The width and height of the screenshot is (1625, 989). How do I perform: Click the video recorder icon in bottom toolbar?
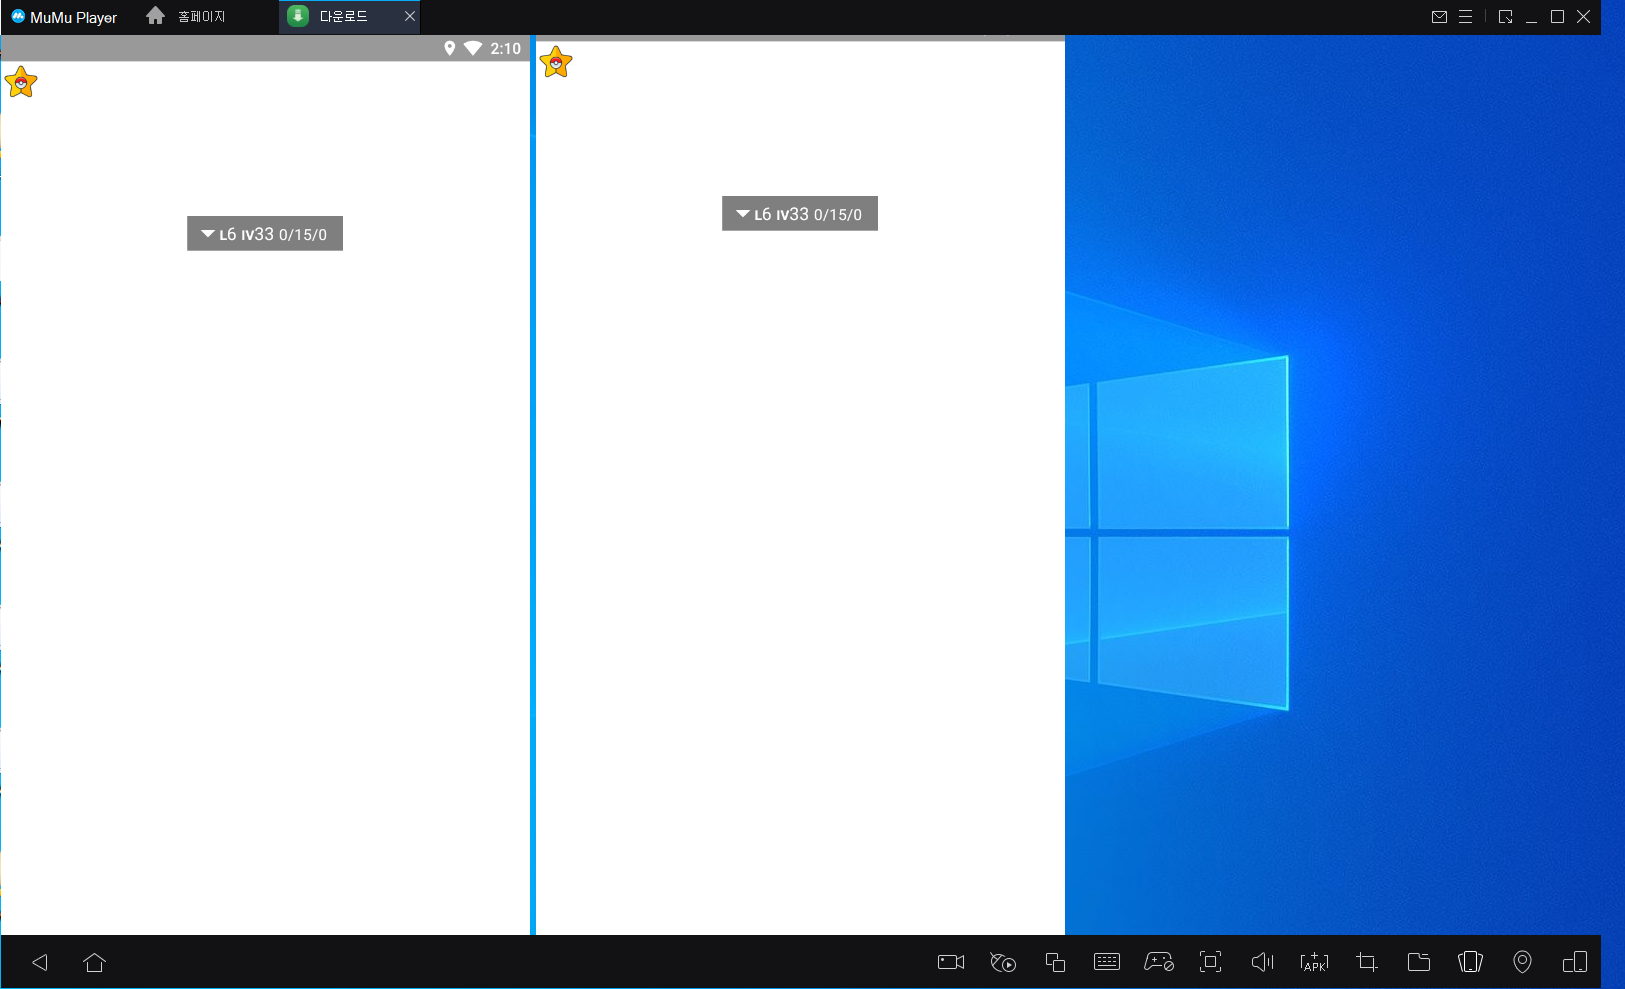click(950, 962)
